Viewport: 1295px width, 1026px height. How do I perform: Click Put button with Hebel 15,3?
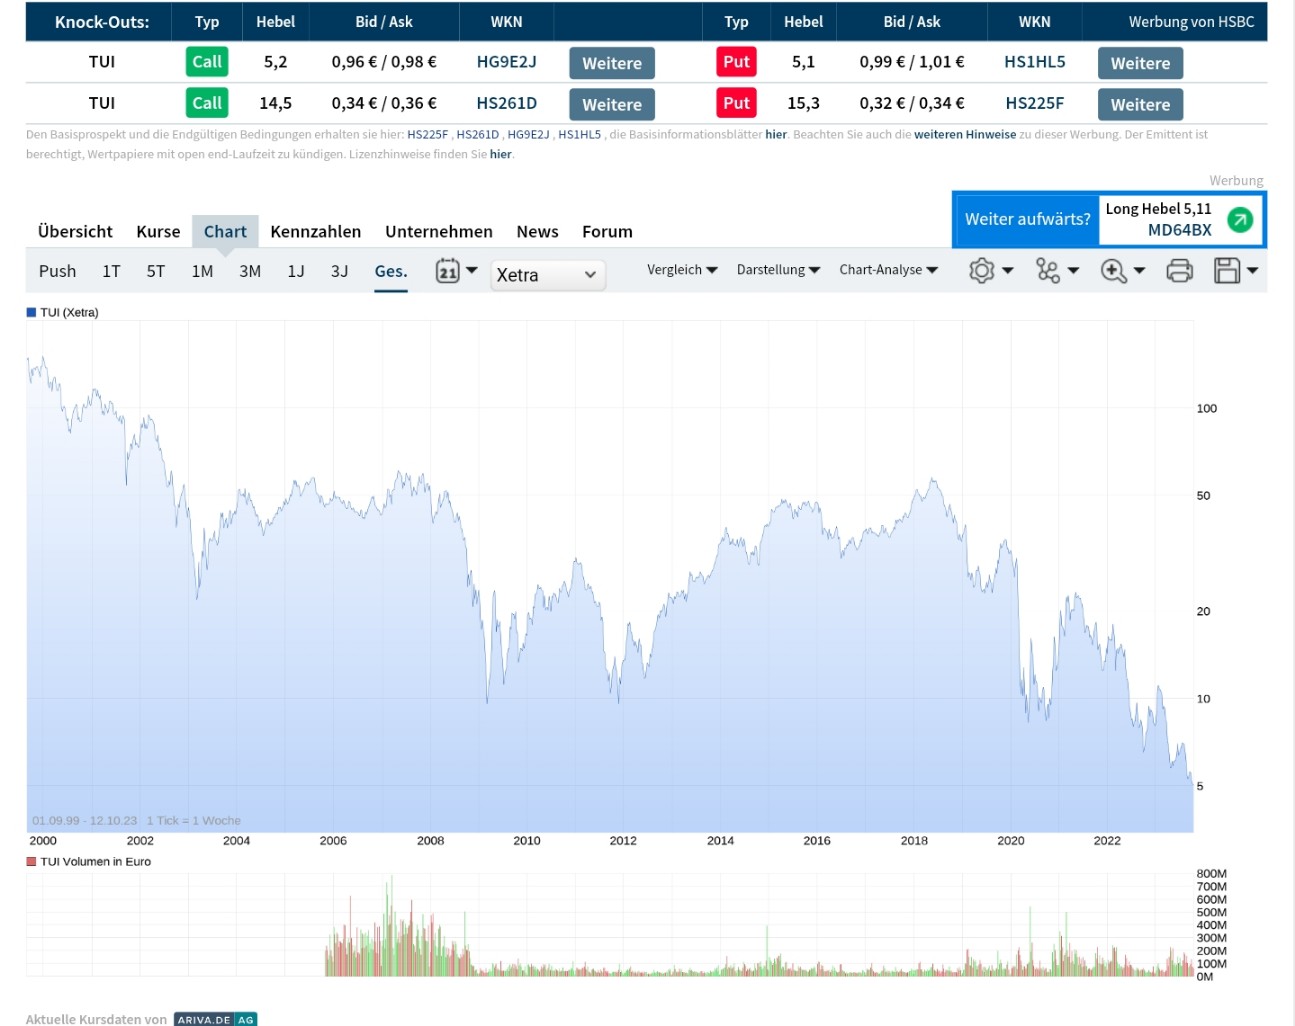(736, 103)
